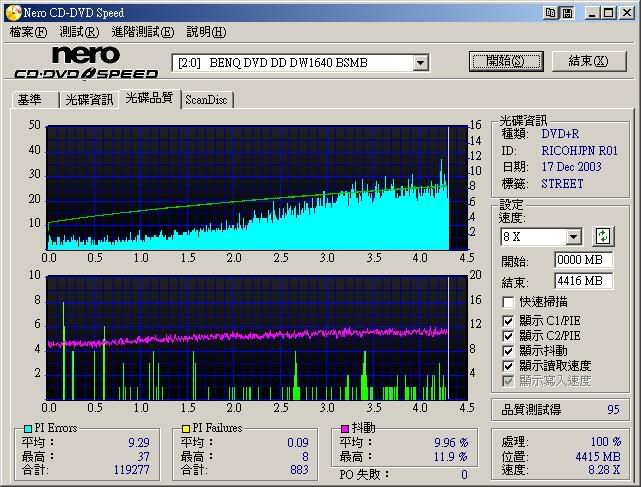Click the PI Failures average 0.09
641x487 pixels.
click(298, 443)
